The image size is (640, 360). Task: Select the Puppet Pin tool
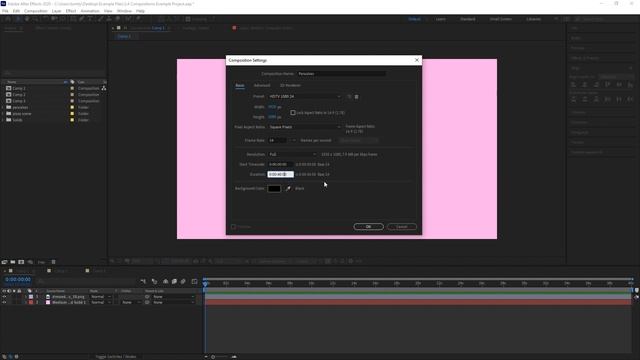[138, 19]
